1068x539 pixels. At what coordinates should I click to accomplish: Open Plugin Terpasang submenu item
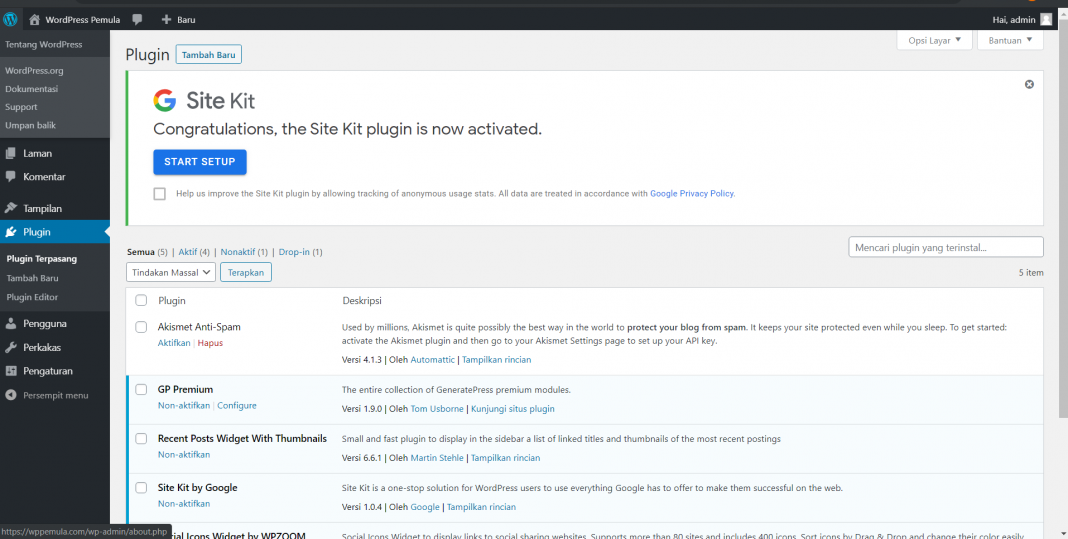tap(42, 259)
